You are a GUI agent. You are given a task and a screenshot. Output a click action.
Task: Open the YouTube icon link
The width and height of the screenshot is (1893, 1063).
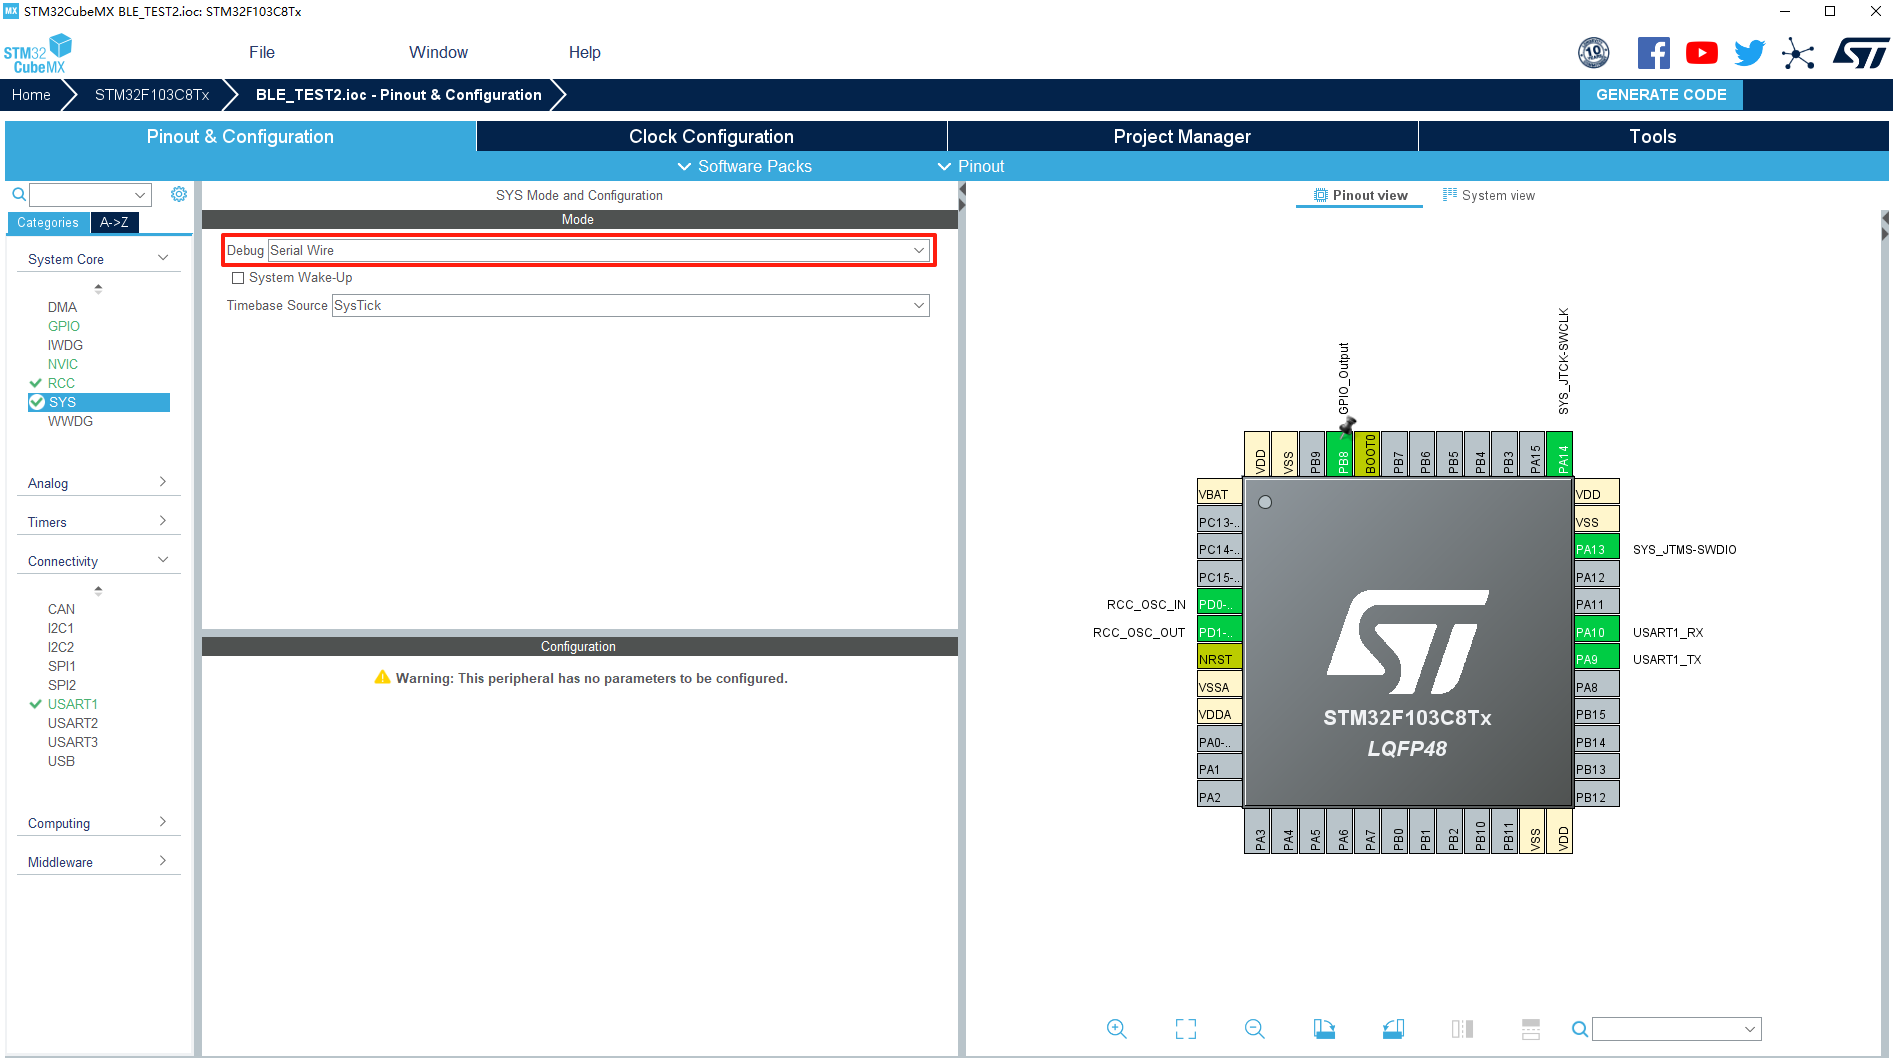(x=1701, y=53)
